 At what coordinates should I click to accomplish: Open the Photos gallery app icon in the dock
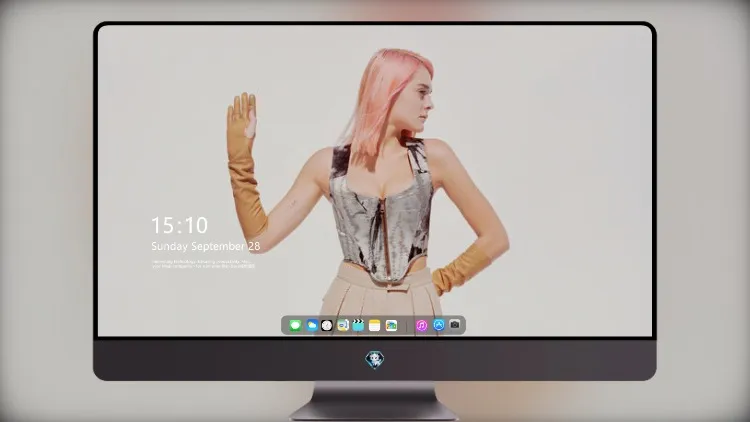pyautogui.click(x=391, y=326)
